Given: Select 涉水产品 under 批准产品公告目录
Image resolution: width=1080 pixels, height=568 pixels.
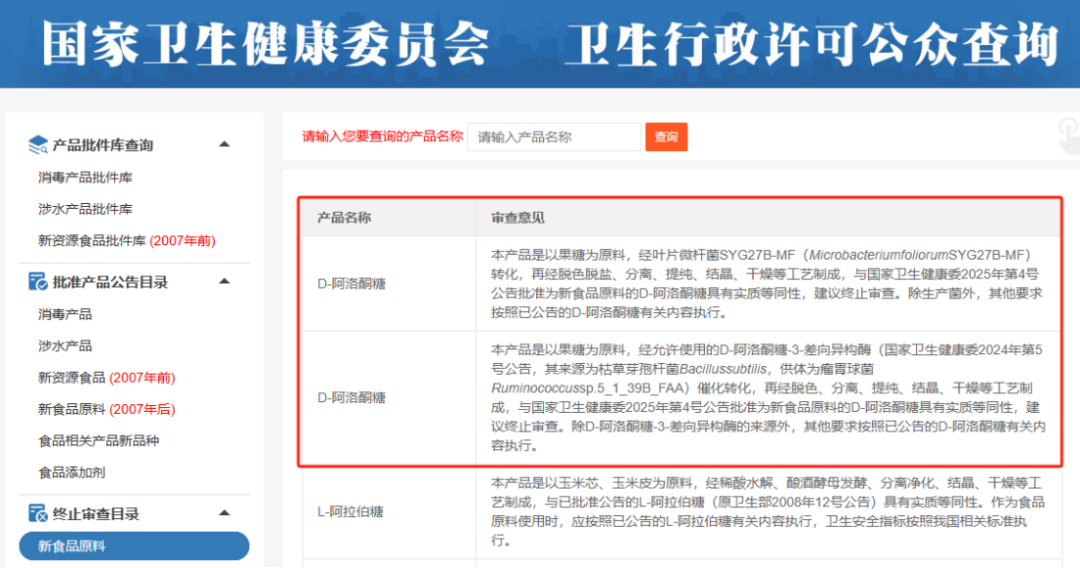Looking at the screenshot, I should 65,346.
